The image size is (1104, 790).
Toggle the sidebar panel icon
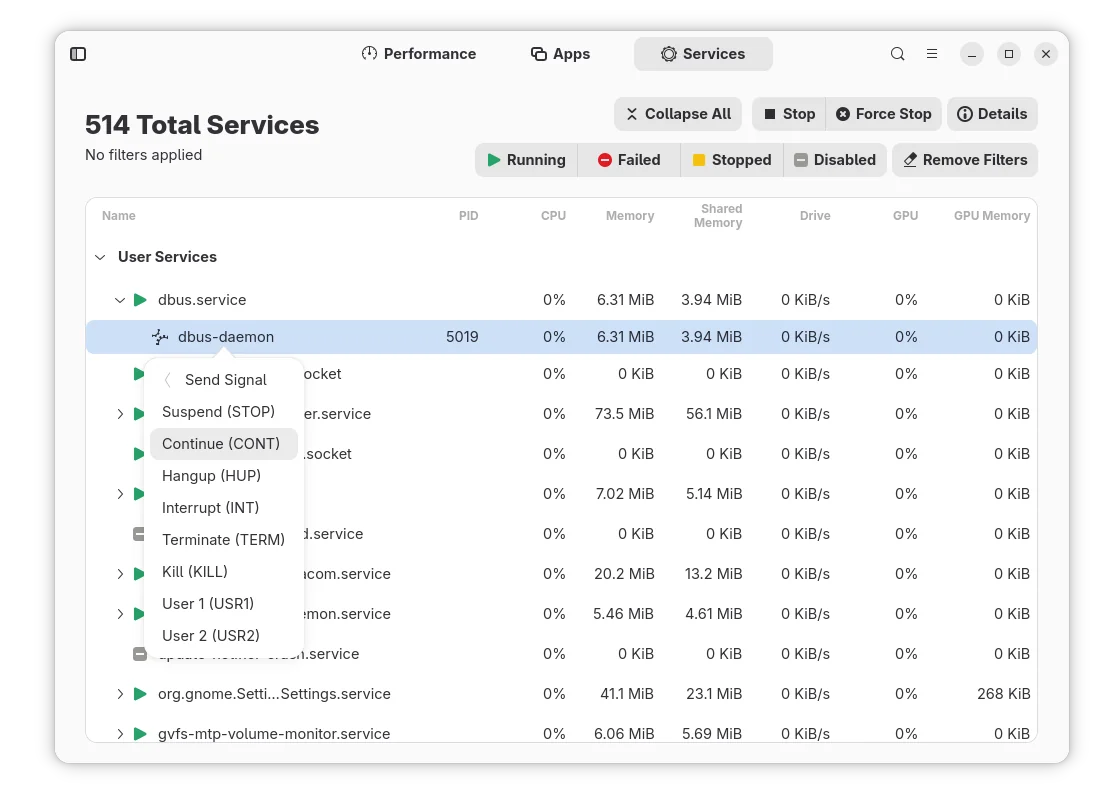[x=78, y=54]
